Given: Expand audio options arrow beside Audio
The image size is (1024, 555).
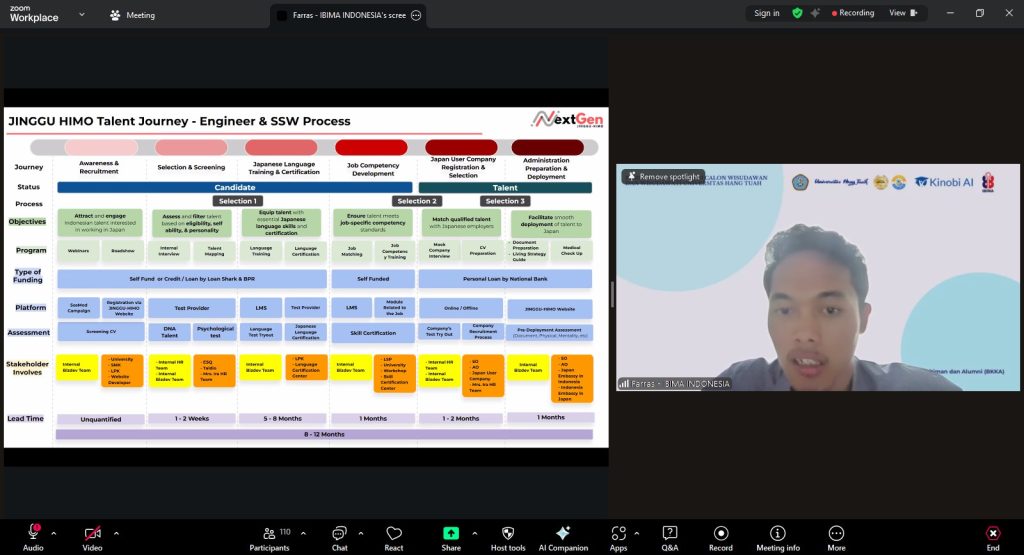Looking at the screenshot, I should click(x=54, y=533).
